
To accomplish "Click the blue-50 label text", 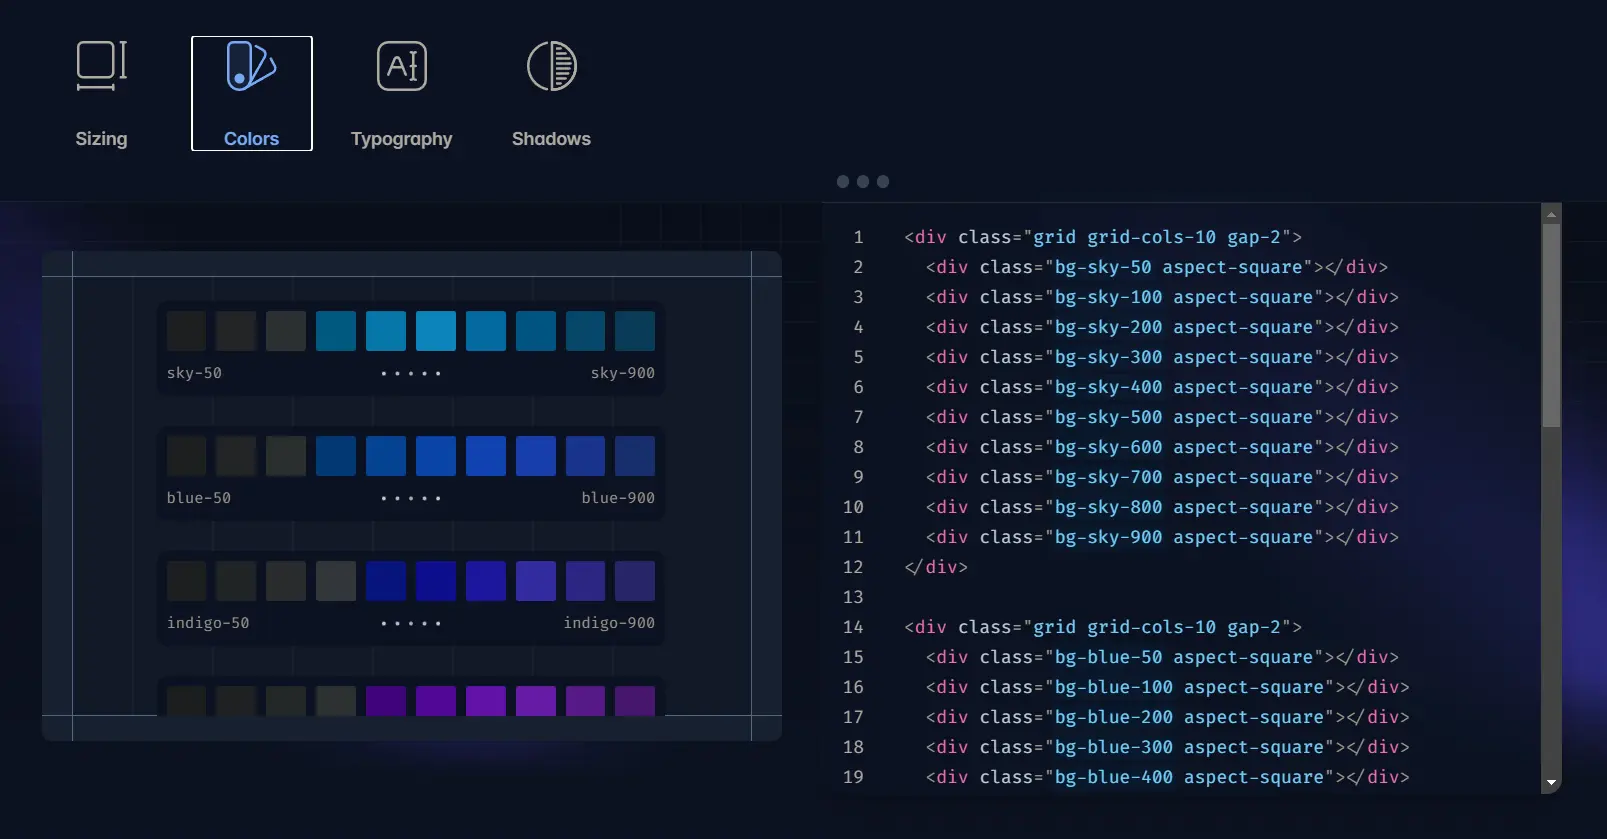I will coord(199,498).
